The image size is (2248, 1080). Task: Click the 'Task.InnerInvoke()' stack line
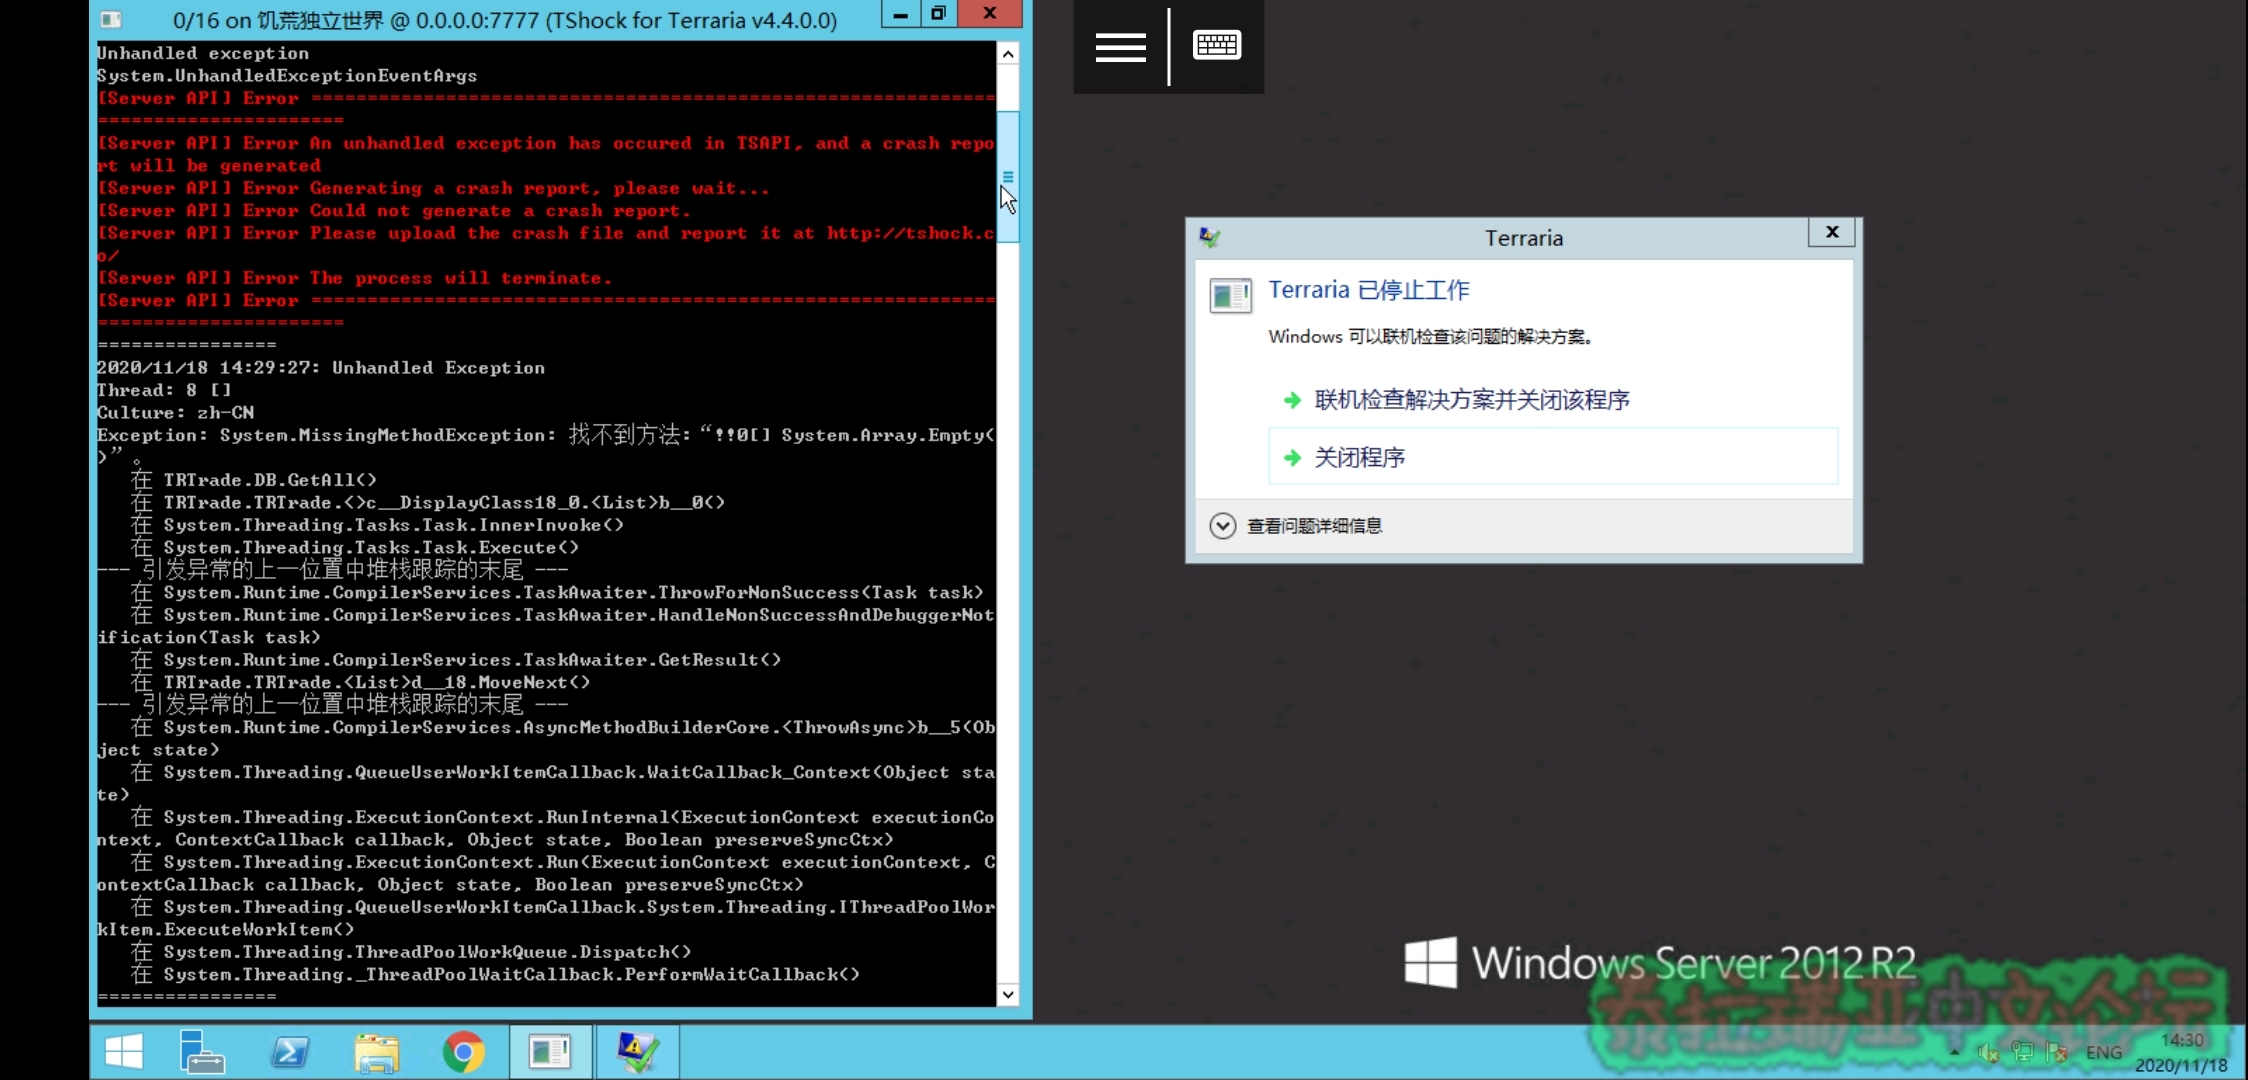coord(377,525)
